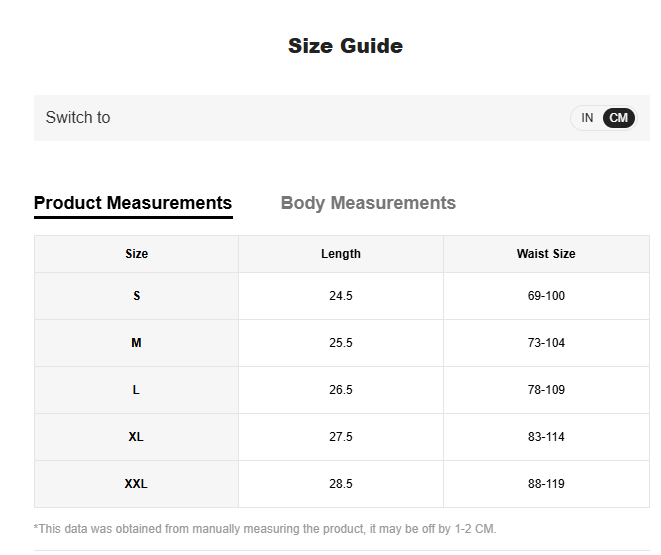The height and width of the screenshot is (555, 661).
Task: Click the 26.5 length value
Action: [x=341, y=390]
